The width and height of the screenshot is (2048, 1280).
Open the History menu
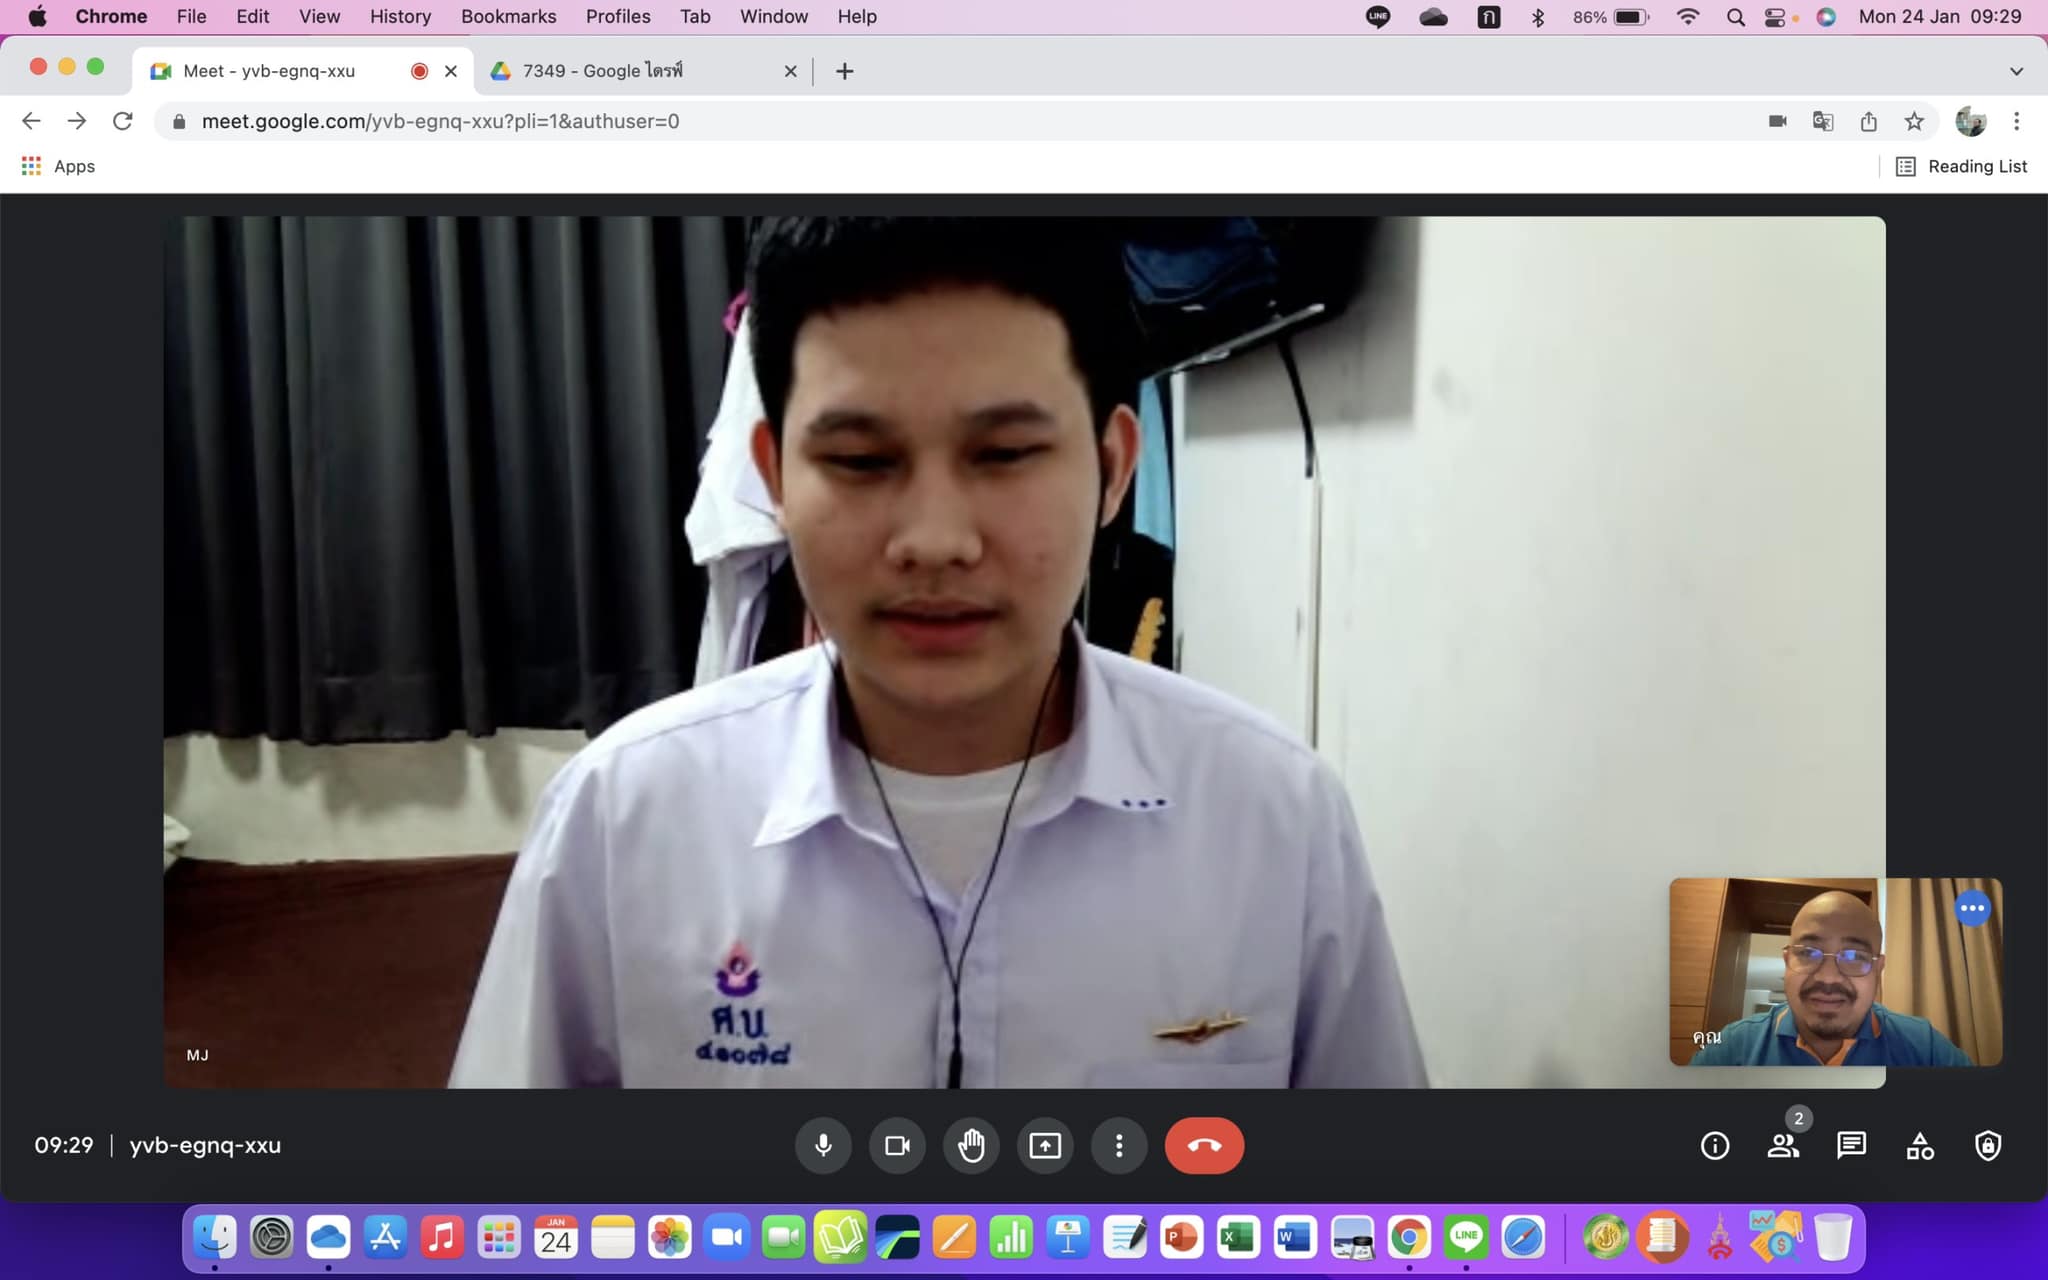(400, 16)
